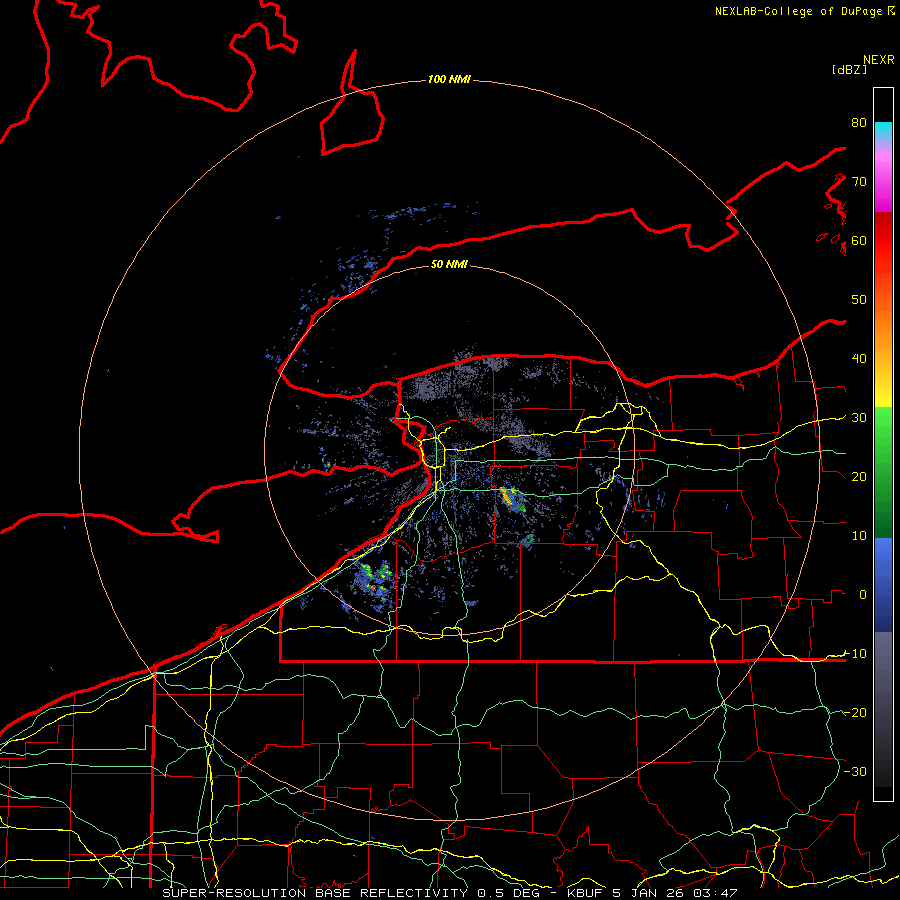Image resolution: width=900 pixels, height=900 pixels.
Task: Click the 70 value on the dBZ scale
Action: point(859,182)
